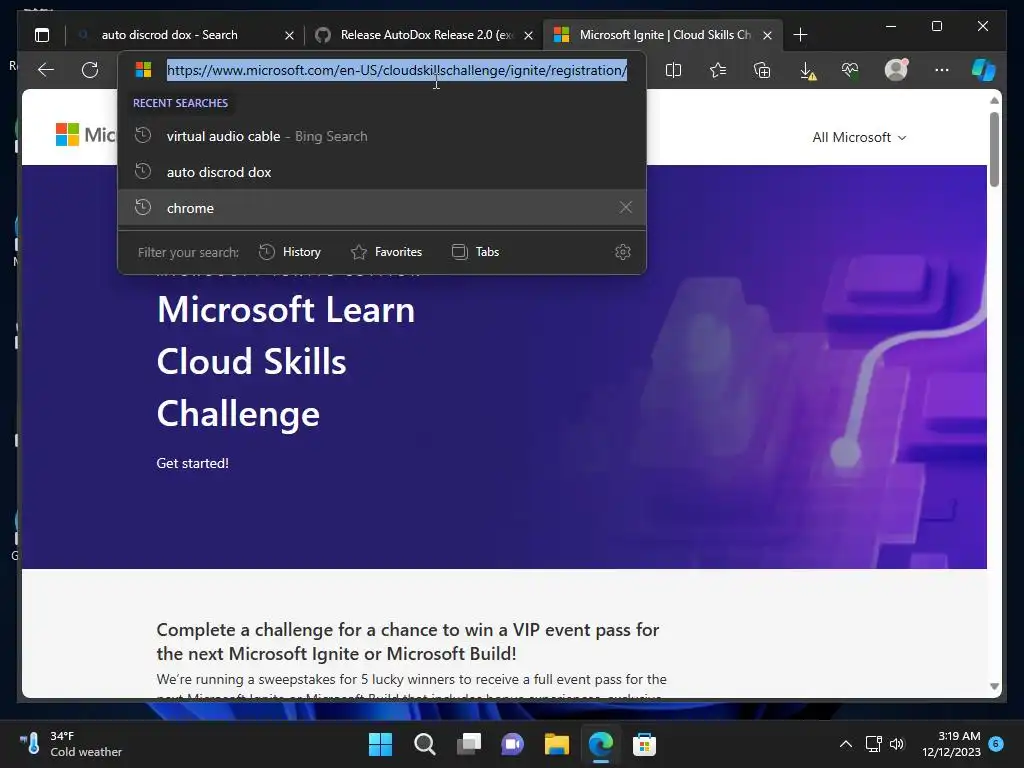Open the tab actions menu icon

point(42,35)
